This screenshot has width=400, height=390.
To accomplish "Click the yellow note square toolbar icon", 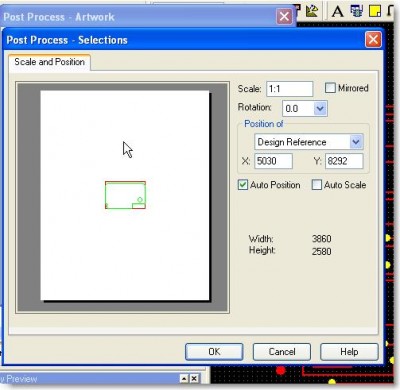I will pos(375,11).
